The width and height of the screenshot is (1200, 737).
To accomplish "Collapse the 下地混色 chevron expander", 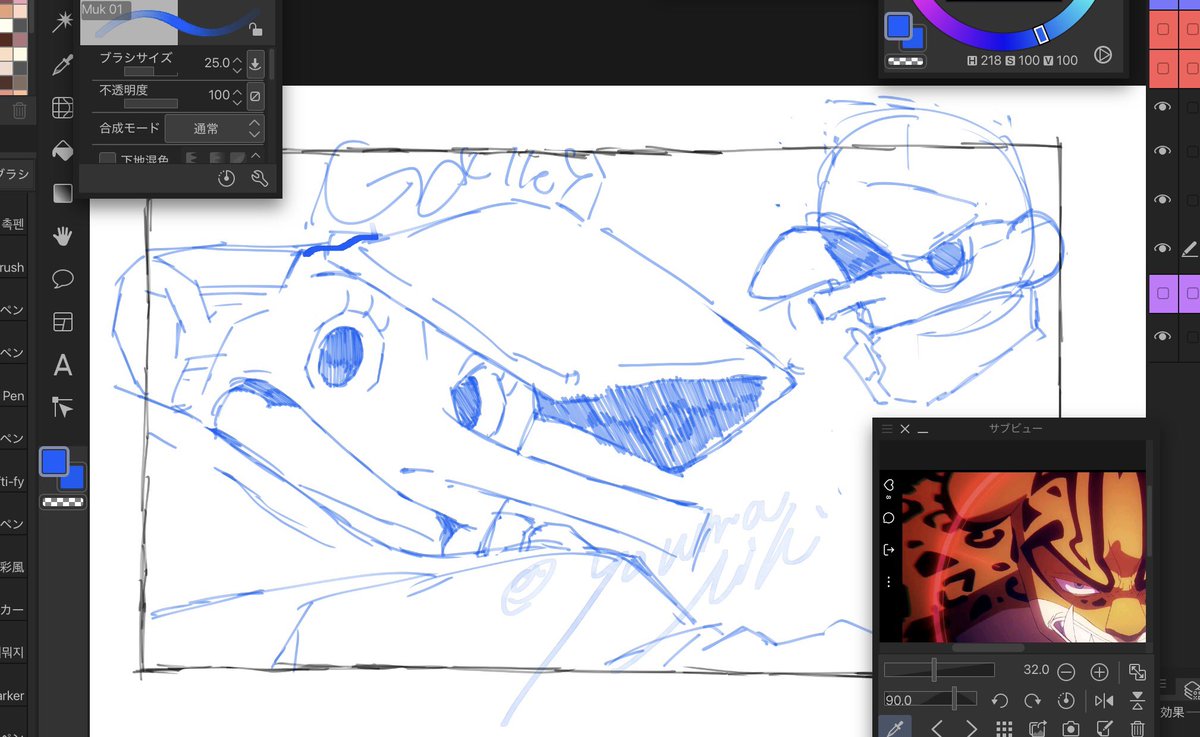I will pyautogui.click(x=255, y=157).
